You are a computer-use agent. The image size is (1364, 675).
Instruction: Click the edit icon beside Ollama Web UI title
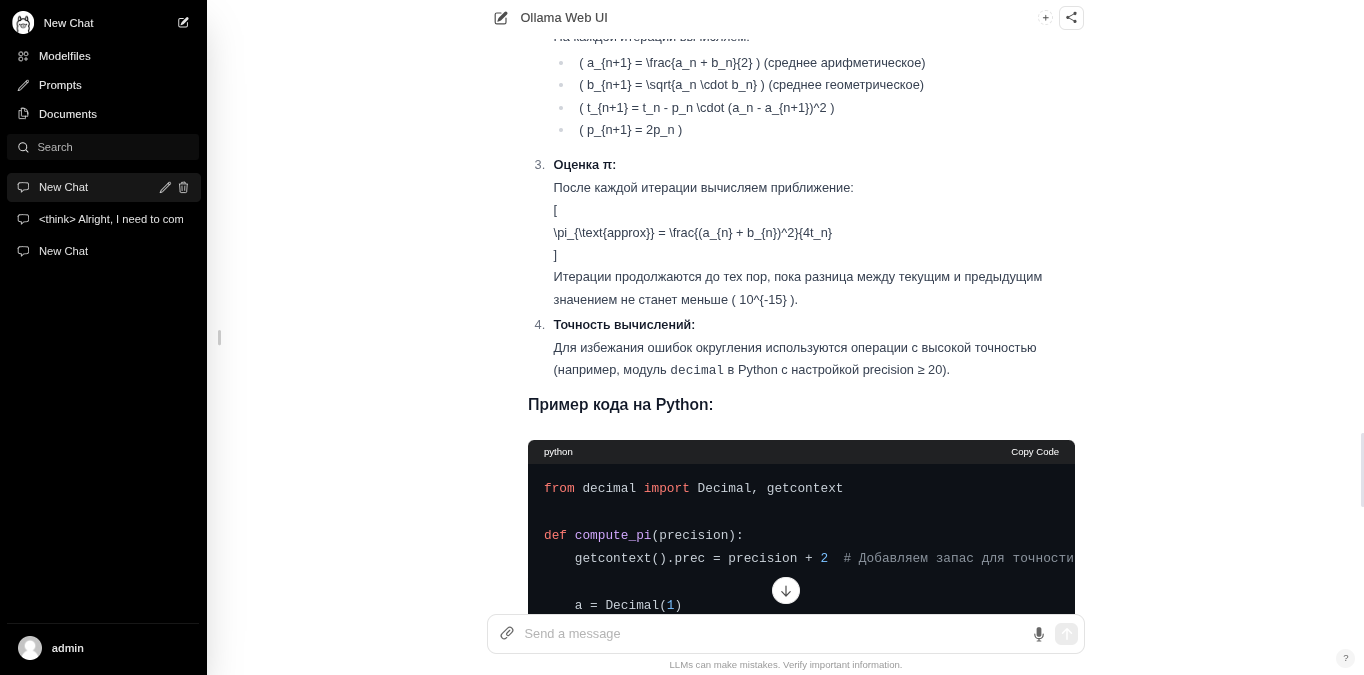click(x=501, y=18)
